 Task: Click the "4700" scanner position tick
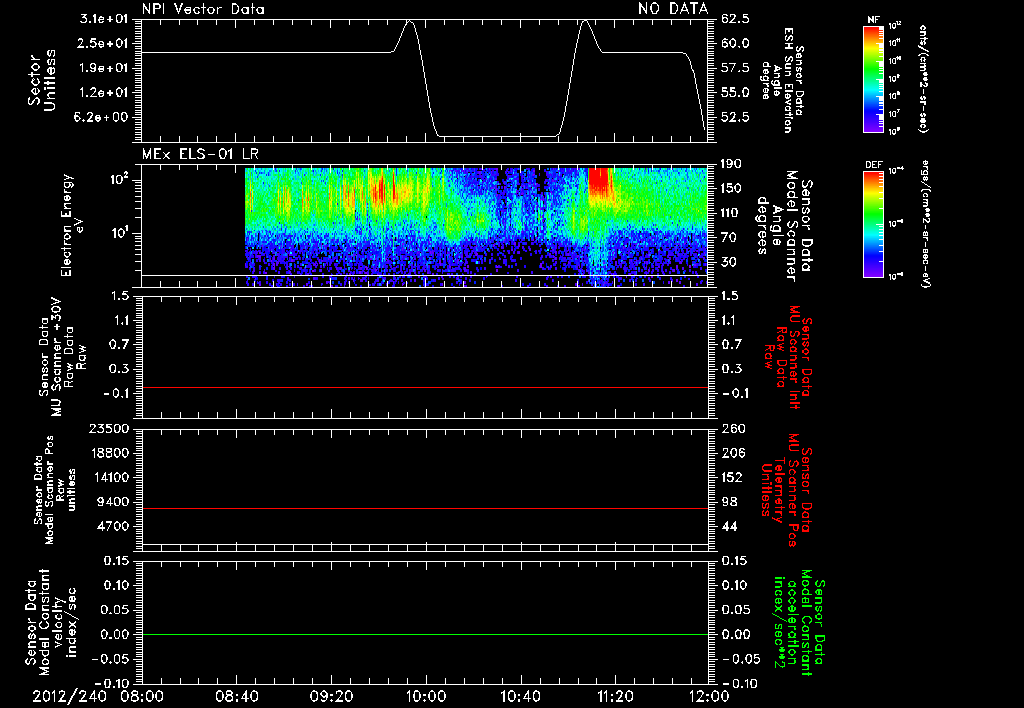coord(113,526)
